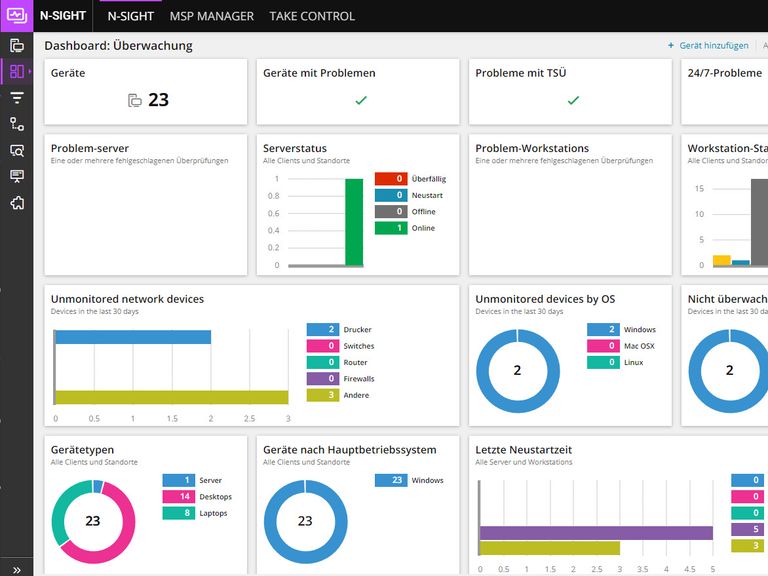Click the Dashboard: Überwachung heading
The image size is (768, 576).
(x=119, y=46)
